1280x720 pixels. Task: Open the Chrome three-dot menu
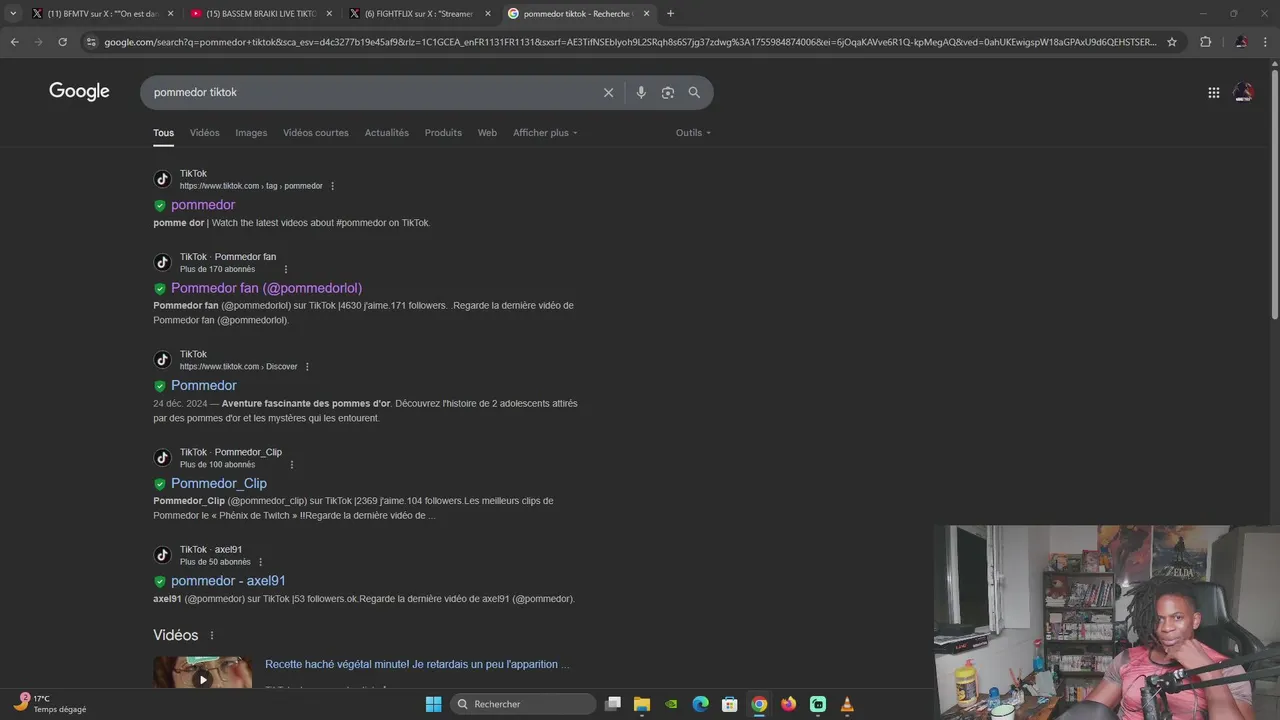[x=1266, y=42]
